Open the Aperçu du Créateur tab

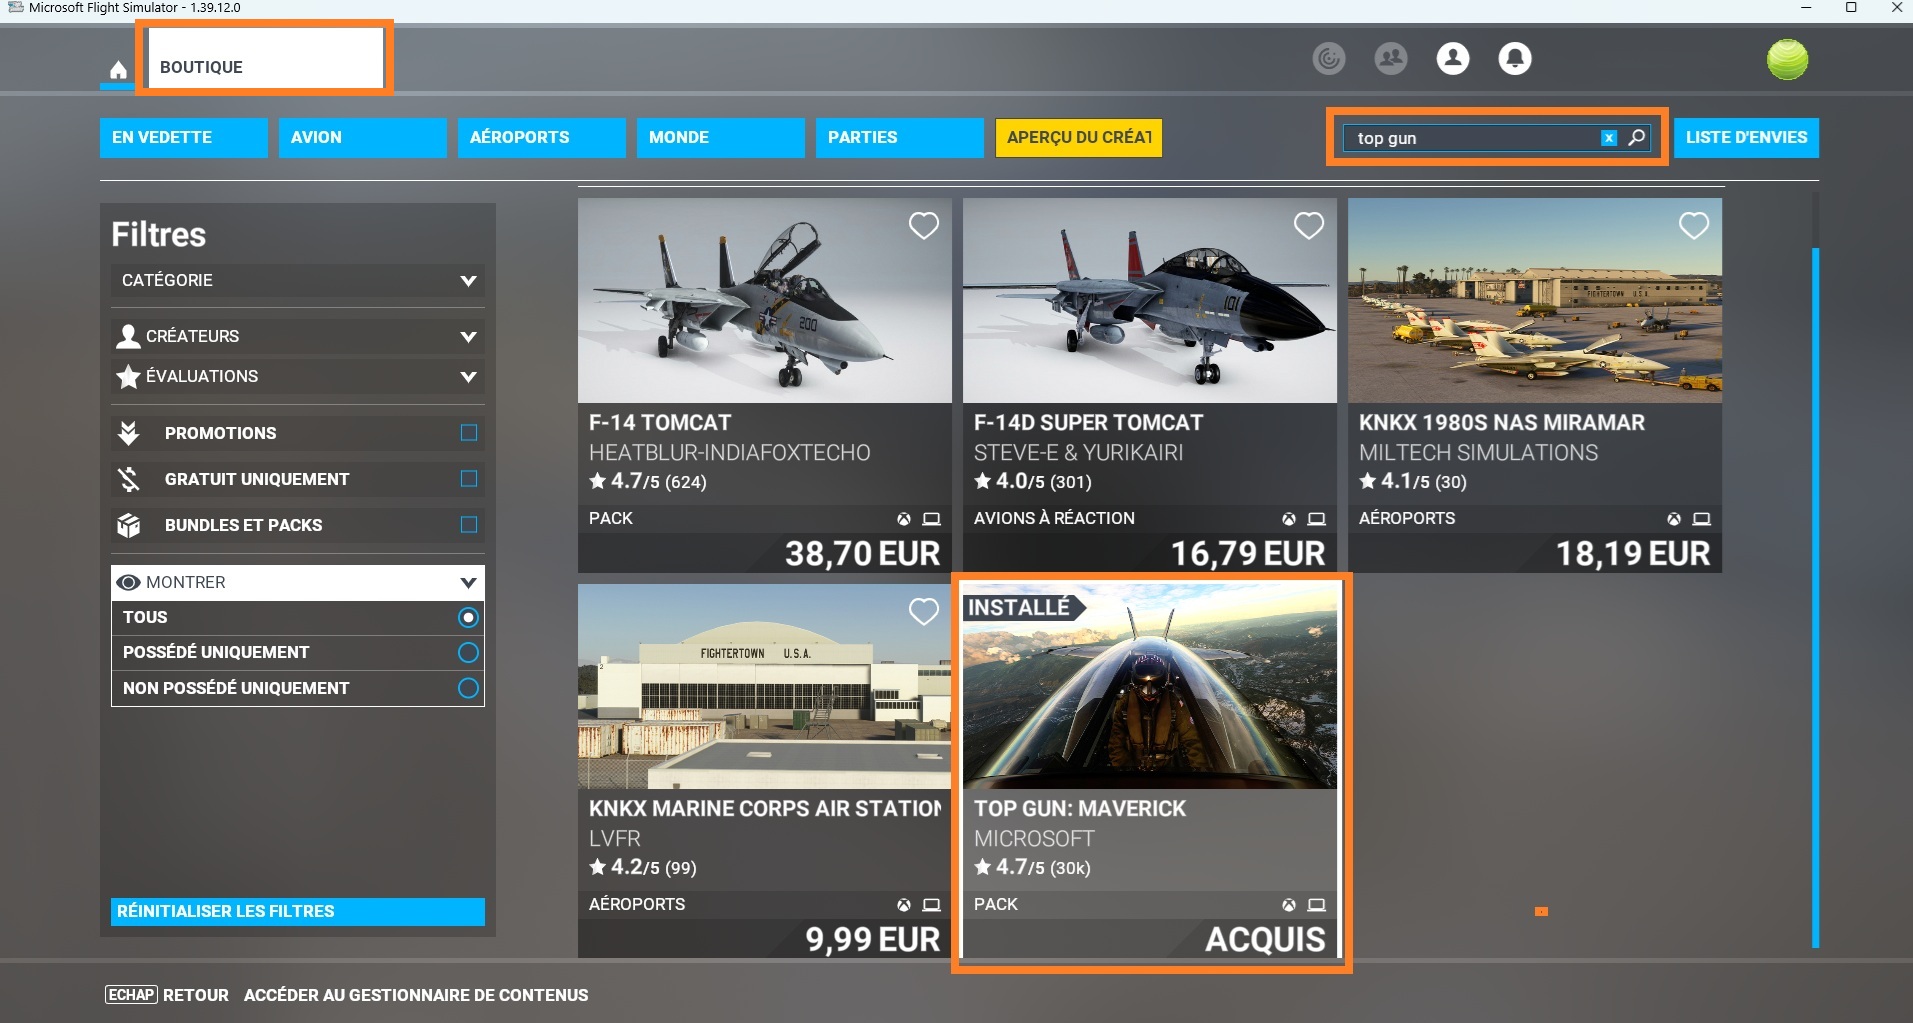click(1079, 138)
